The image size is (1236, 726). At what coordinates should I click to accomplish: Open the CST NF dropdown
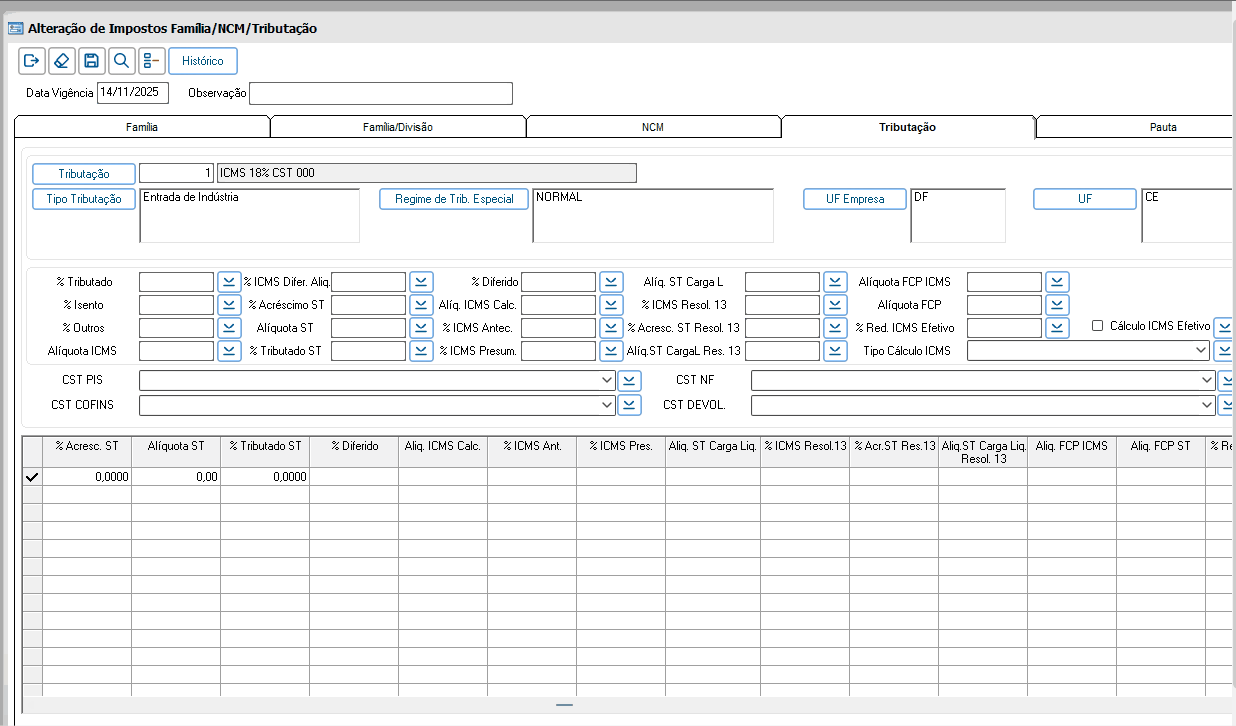click(1207, 381)
